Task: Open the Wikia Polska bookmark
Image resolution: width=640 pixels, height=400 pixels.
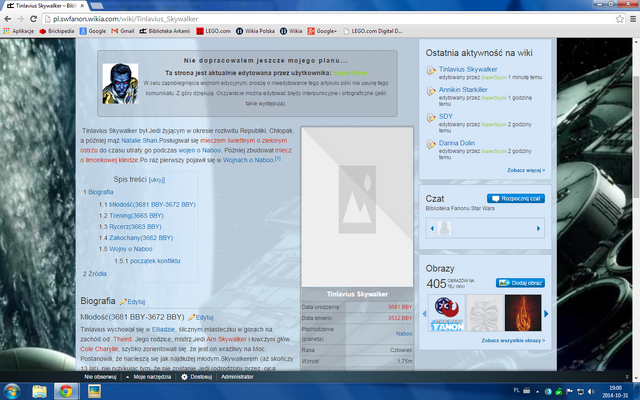Action: pos(256,31)
